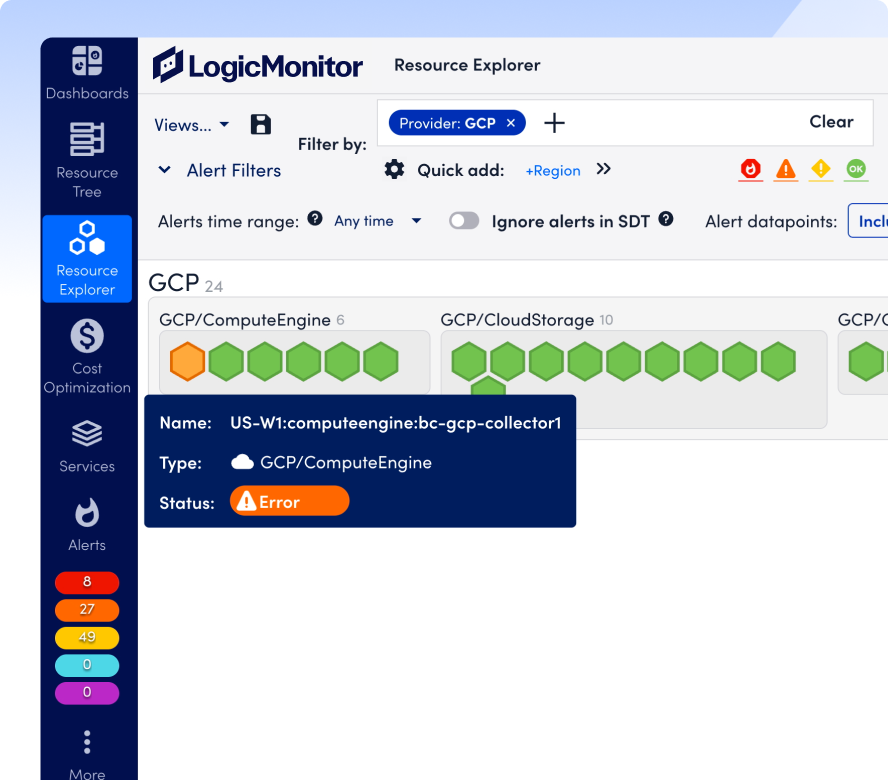The image size is (888, 780).
Task: Open Cost Optimization from the sidebar
Action: [x=87, y=356]
